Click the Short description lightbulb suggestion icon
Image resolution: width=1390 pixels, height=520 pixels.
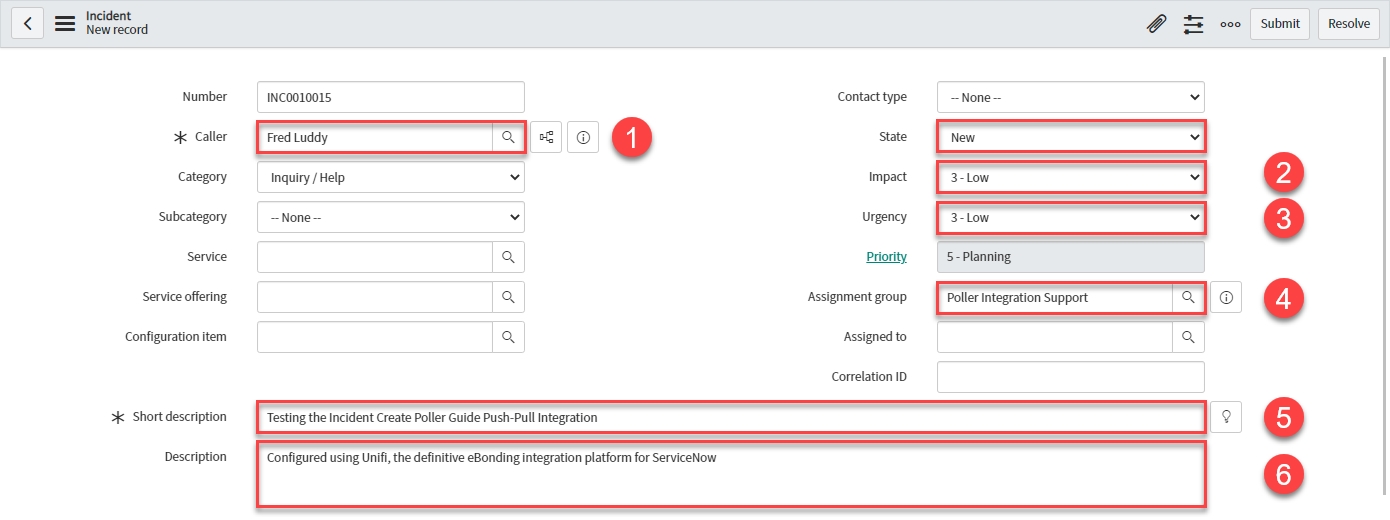(x=1226, y=417)
